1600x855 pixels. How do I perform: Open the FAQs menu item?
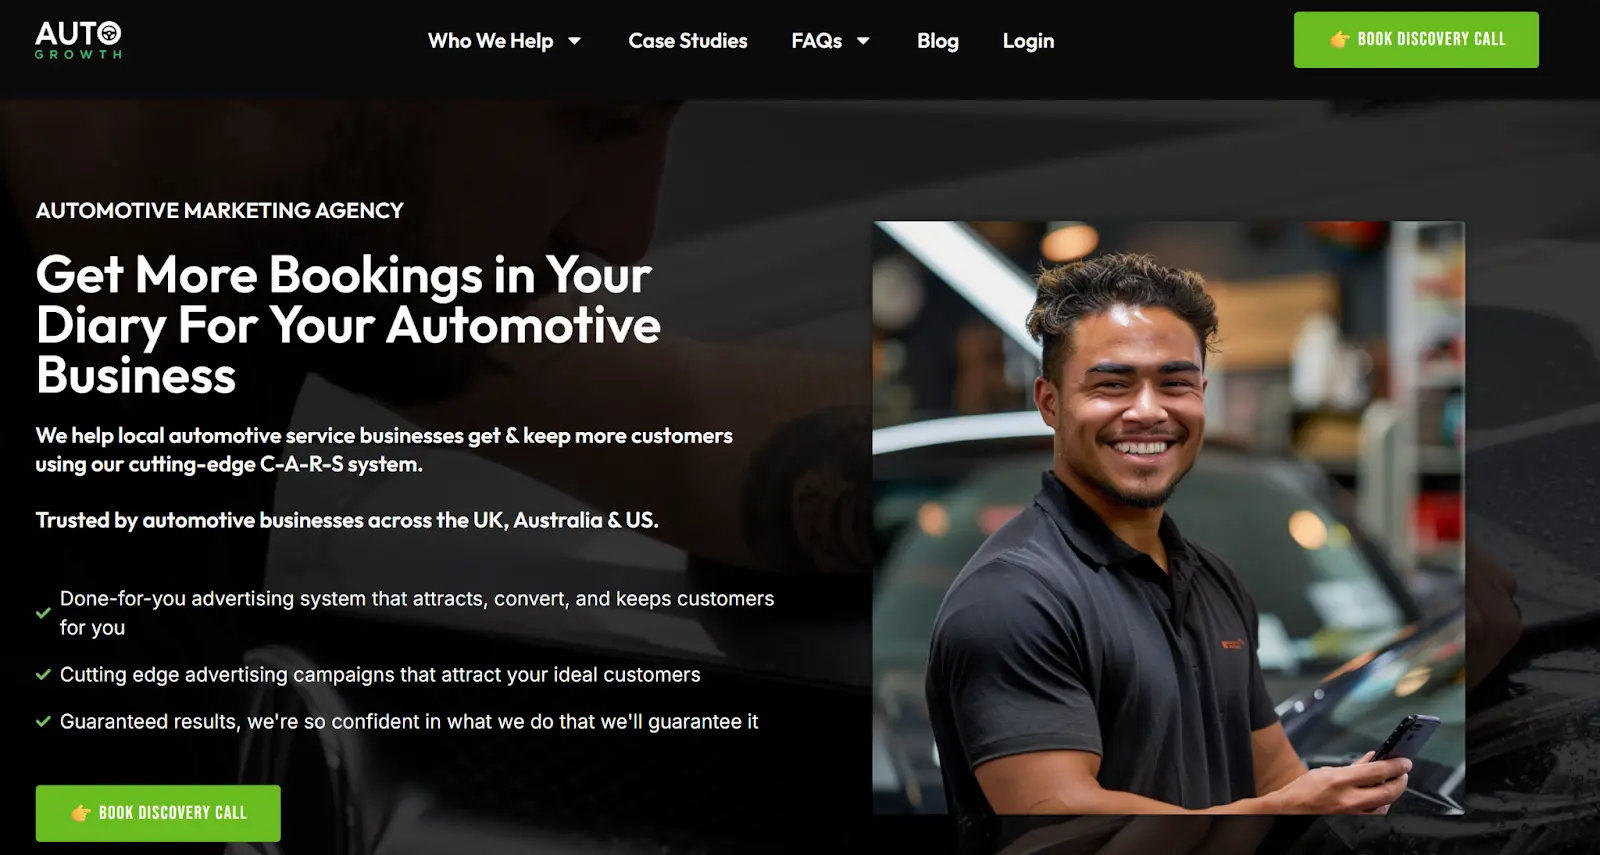tap(817, 41)
